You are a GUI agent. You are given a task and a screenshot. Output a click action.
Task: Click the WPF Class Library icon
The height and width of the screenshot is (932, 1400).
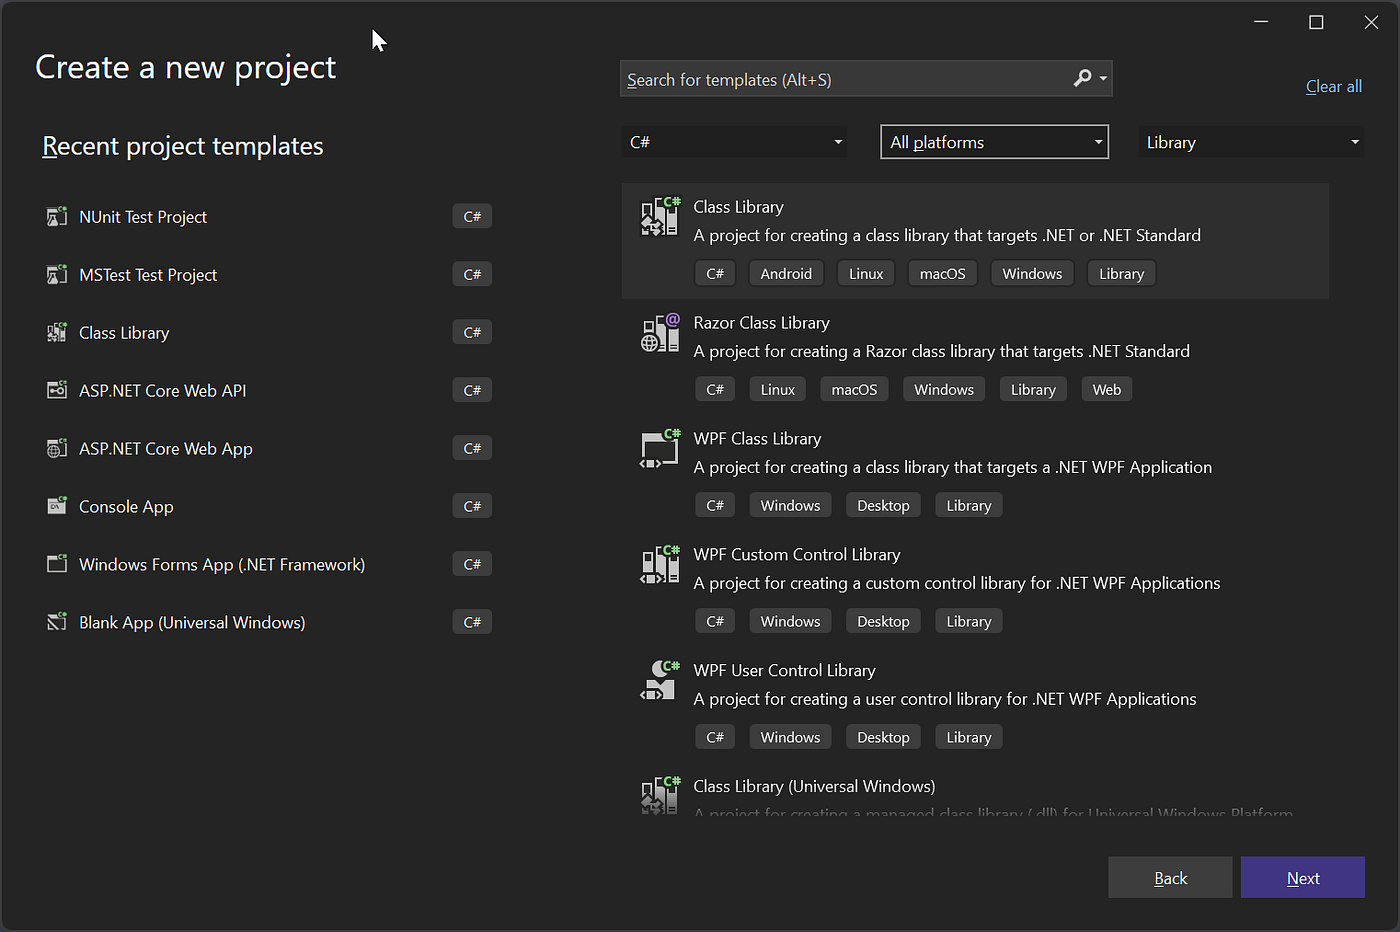coord(660,448)
